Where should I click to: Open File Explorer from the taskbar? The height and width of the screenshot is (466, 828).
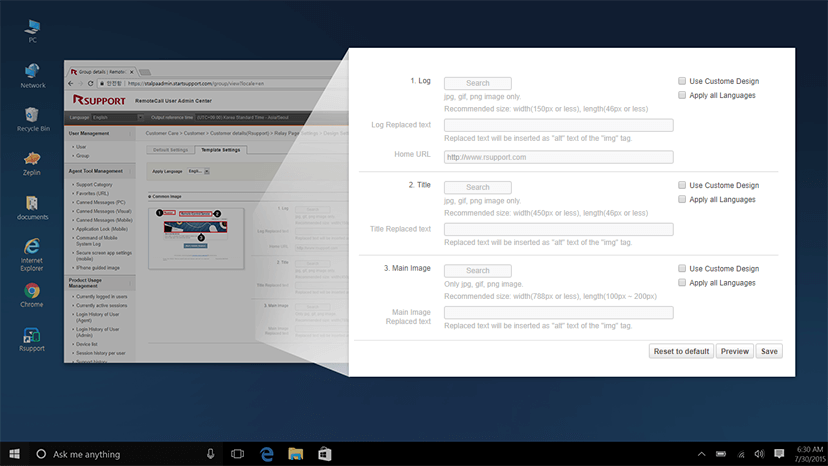pos(296,454)
